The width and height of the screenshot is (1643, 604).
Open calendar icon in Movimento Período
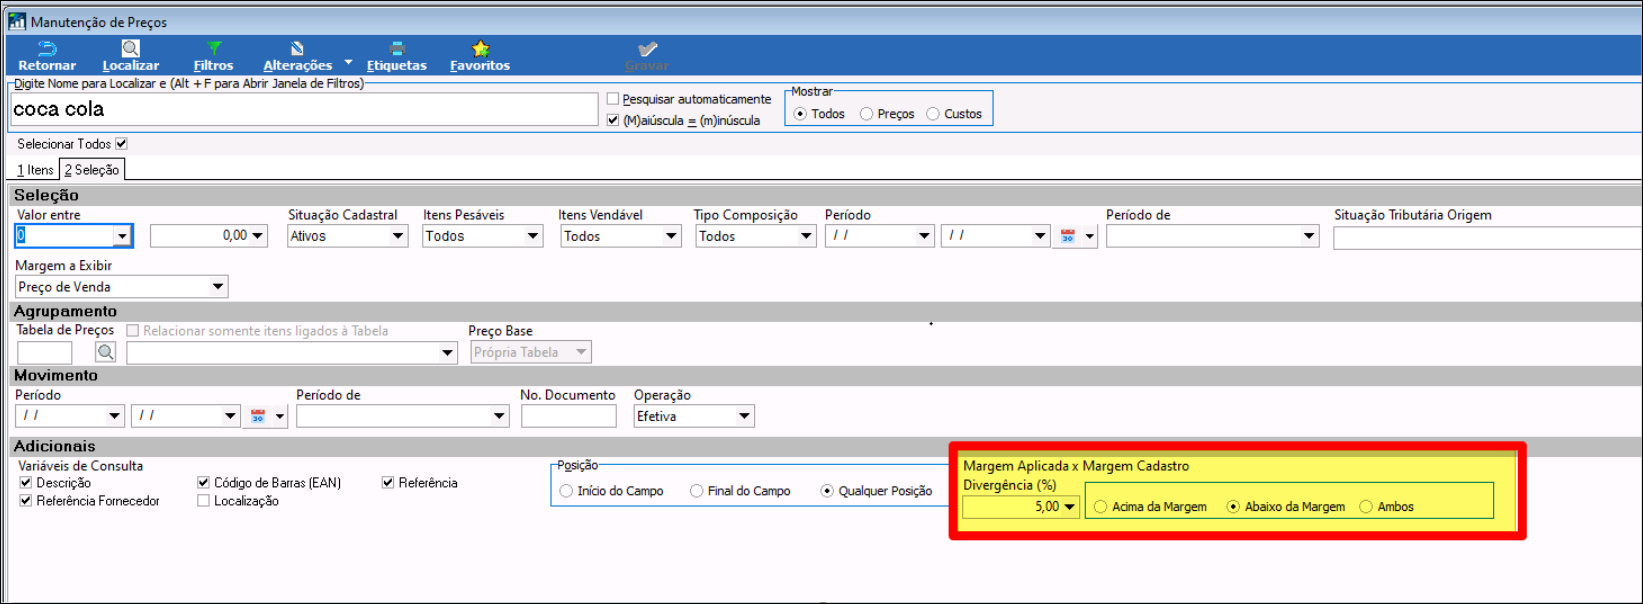[258, 416]
